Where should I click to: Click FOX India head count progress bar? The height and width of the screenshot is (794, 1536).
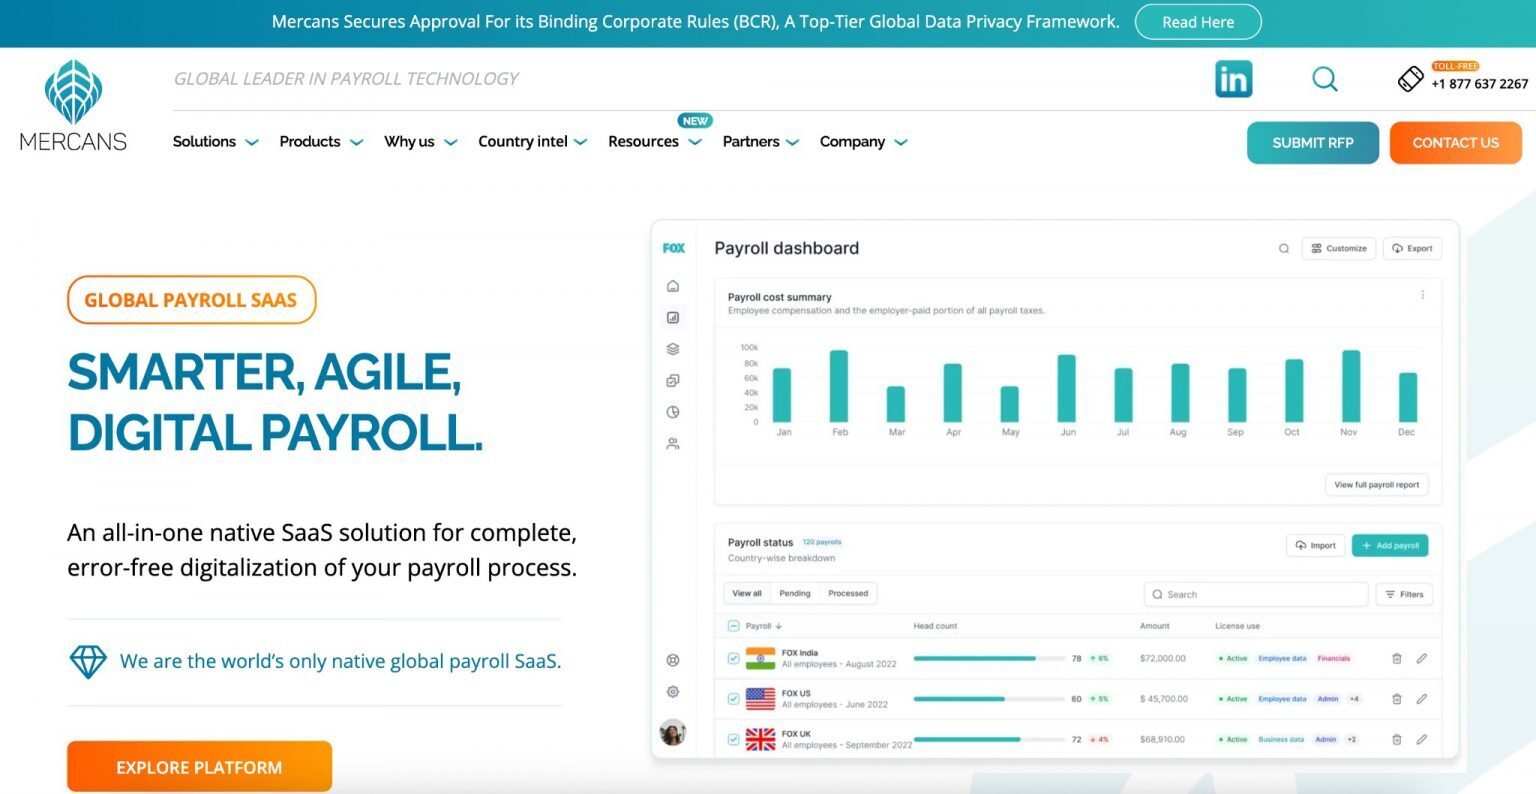(x=989, y=658)
